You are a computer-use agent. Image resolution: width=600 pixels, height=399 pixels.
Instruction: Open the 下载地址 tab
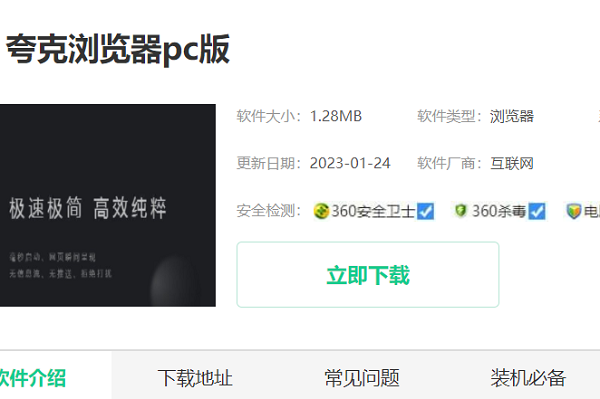point(195,378)
